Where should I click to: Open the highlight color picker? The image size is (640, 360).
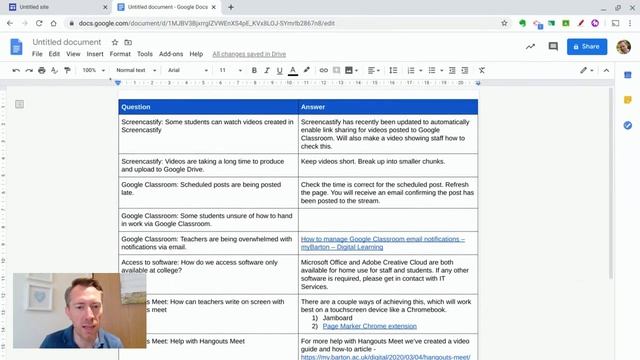[307, 71]
